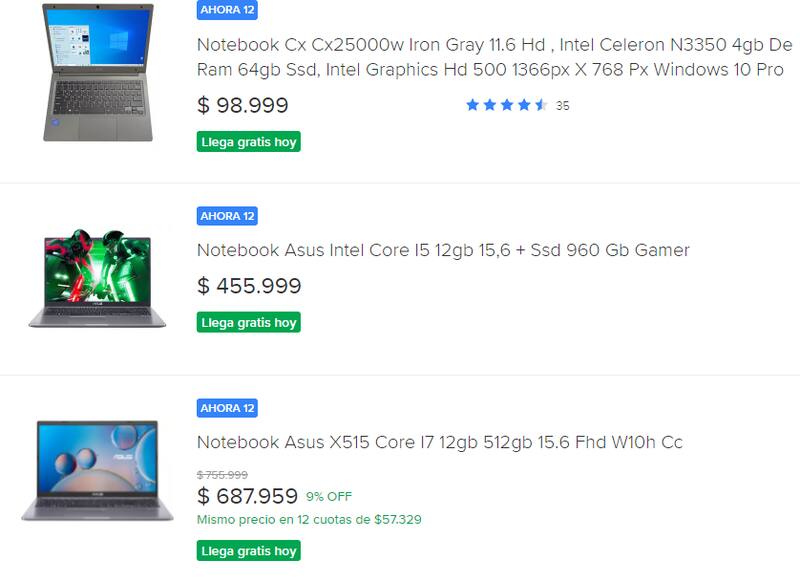
Task: Click Llega gratis hoy on the Asus X515 listing
Action: pos(249,551)
